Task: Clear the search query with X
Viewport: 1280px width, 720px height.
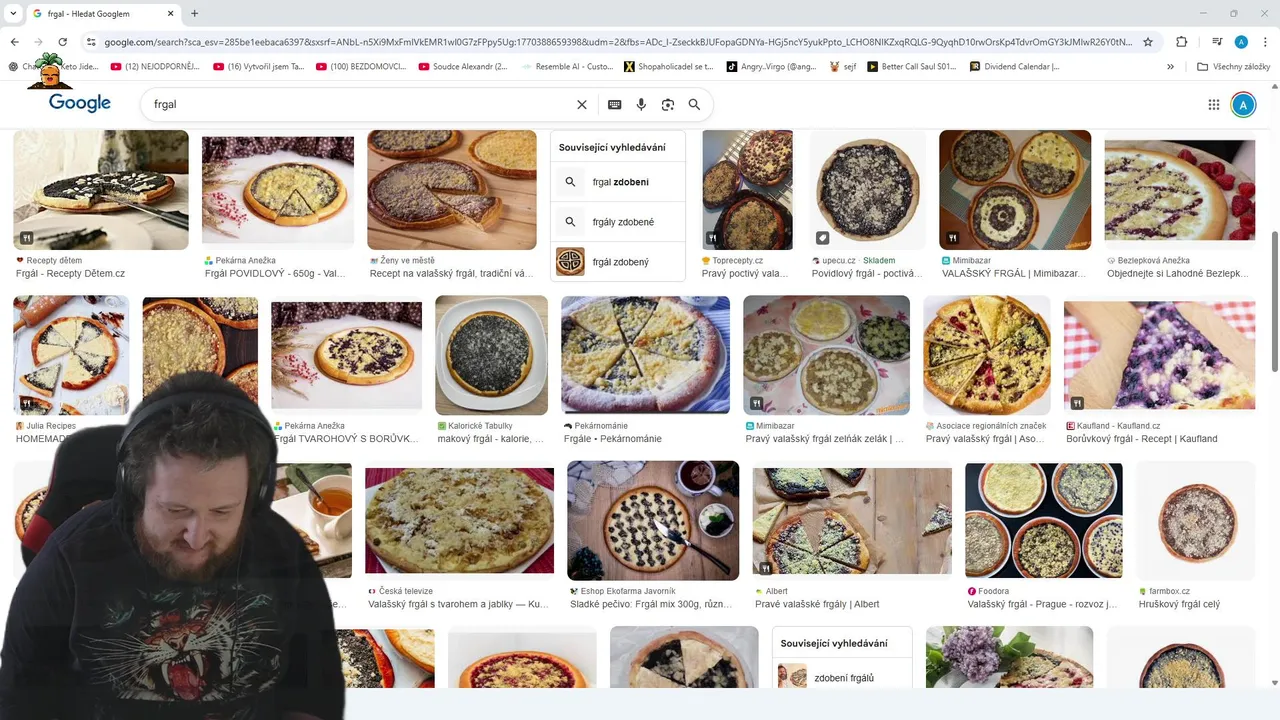Action: click(582, 104)
